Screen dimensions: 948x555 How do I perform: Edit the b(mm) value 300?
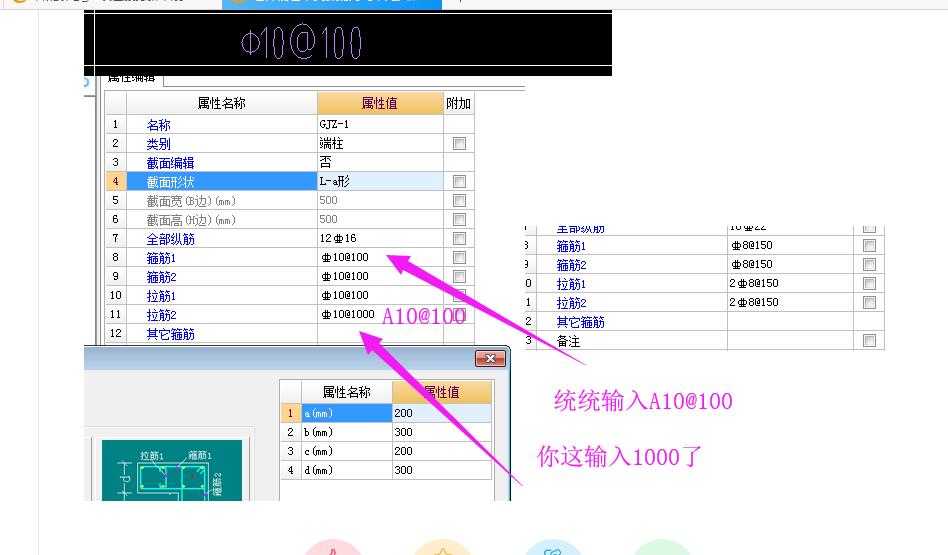(x=442, y=432)
